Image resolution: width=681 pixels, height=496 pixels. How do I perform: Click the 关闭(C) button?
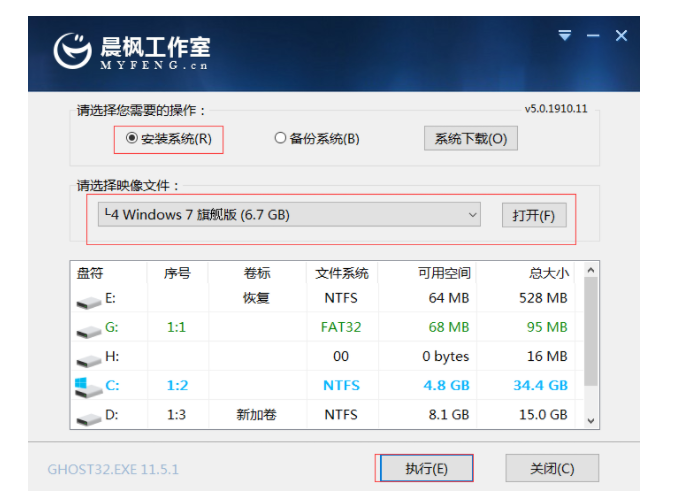coord(552,468)
